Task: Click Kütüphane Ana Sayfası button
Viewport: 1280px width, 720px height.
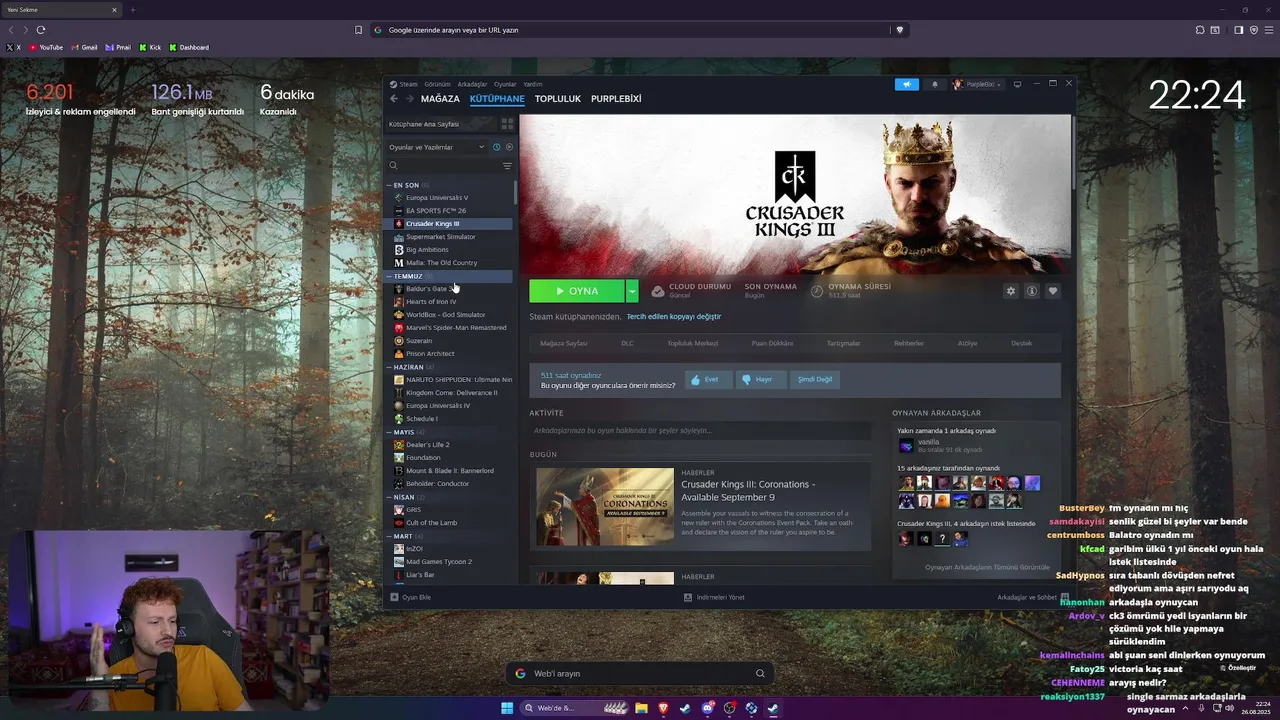Action: pos(441,124)
